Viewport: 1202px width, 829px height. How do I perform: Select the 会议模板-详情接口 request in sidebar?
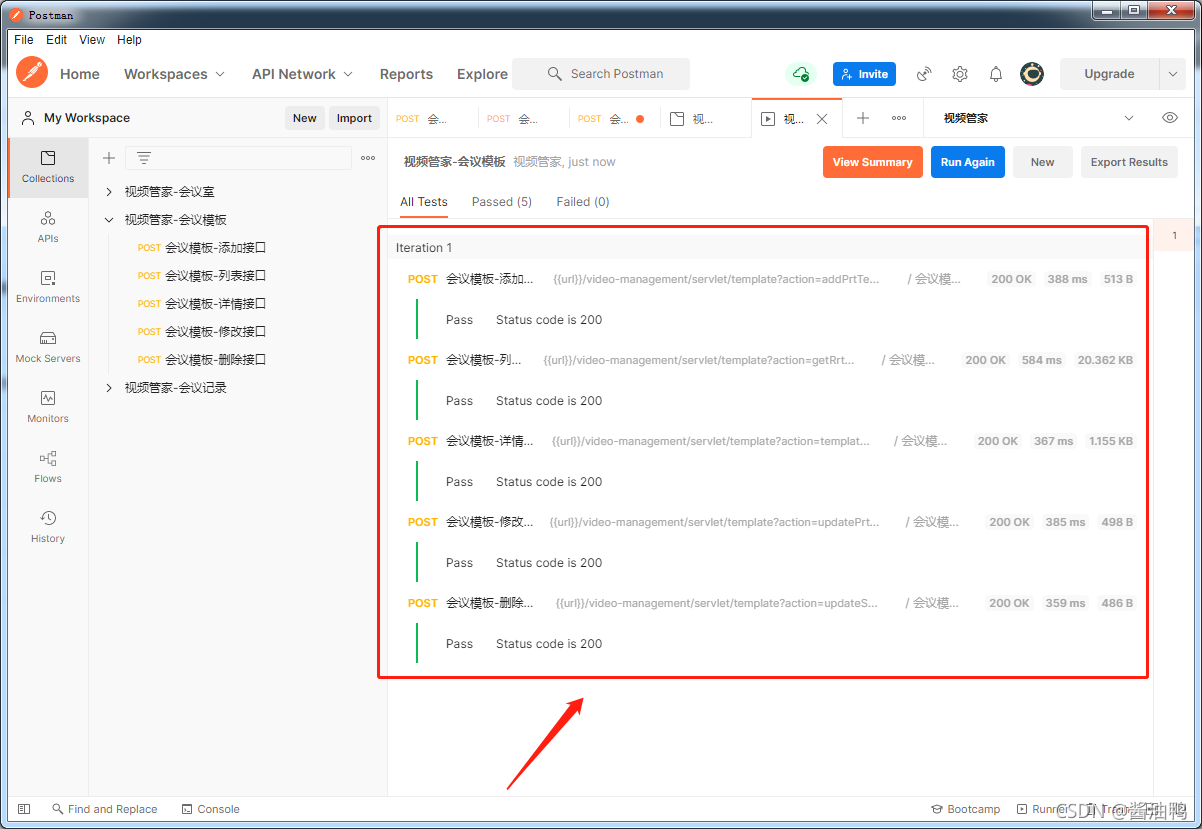pos(215,303)
